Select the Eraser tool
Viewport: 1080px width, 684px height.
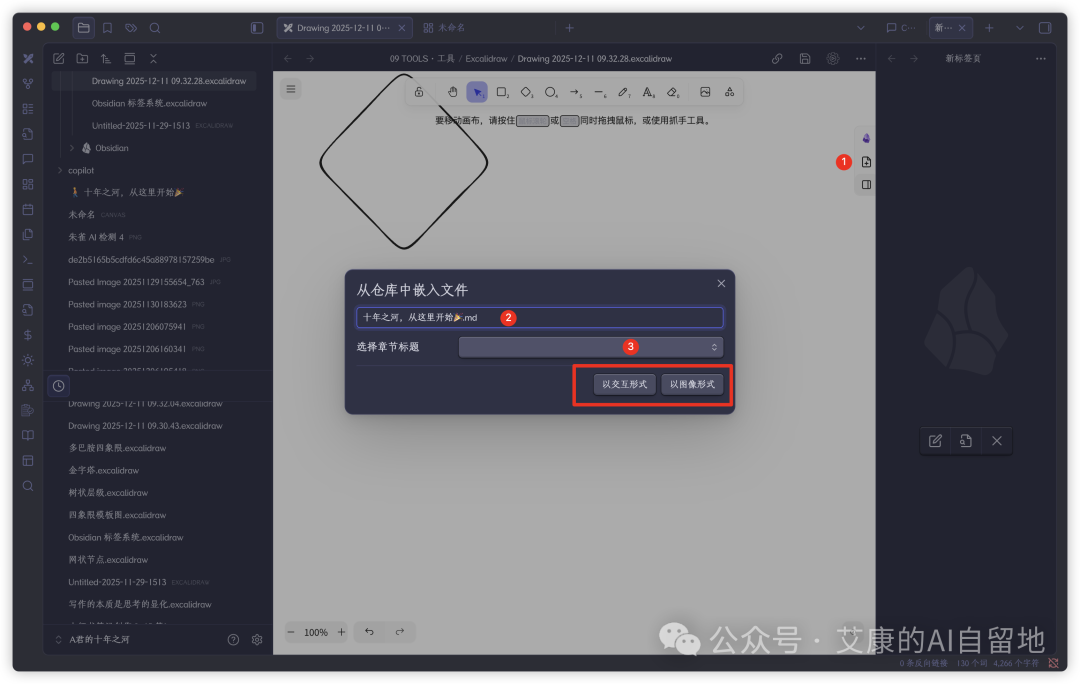(x=673, y=92)
